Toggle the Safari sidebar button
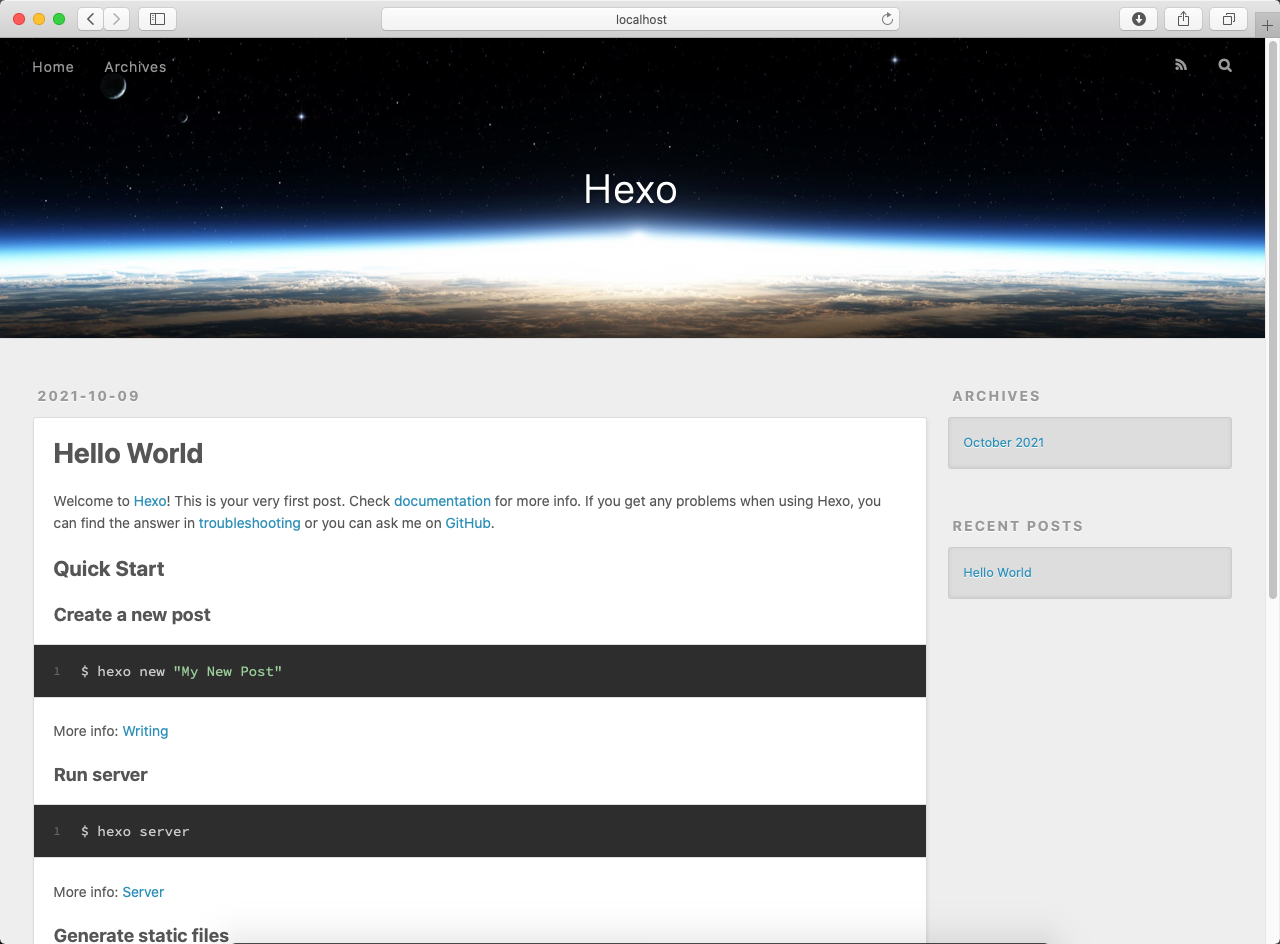Image resolution: width=1280 pixels, height=944 pixels. (157, 19)
